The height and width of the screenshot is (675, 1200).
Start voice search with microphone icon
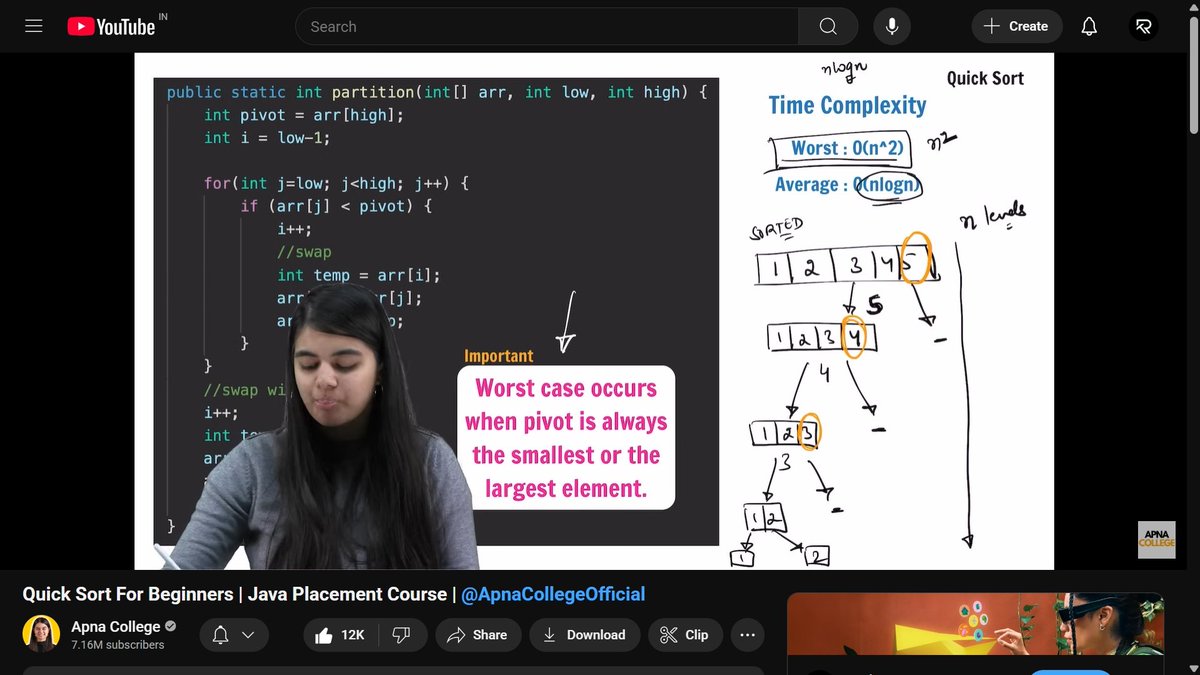tap(892, 27)
